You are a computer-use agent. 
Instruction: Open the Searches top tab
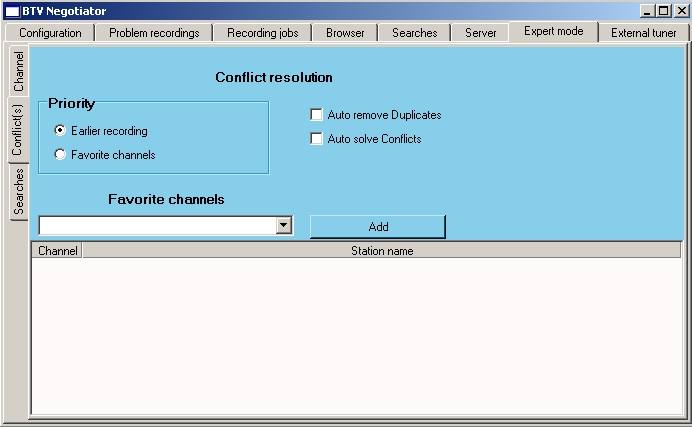pos(414,33)
